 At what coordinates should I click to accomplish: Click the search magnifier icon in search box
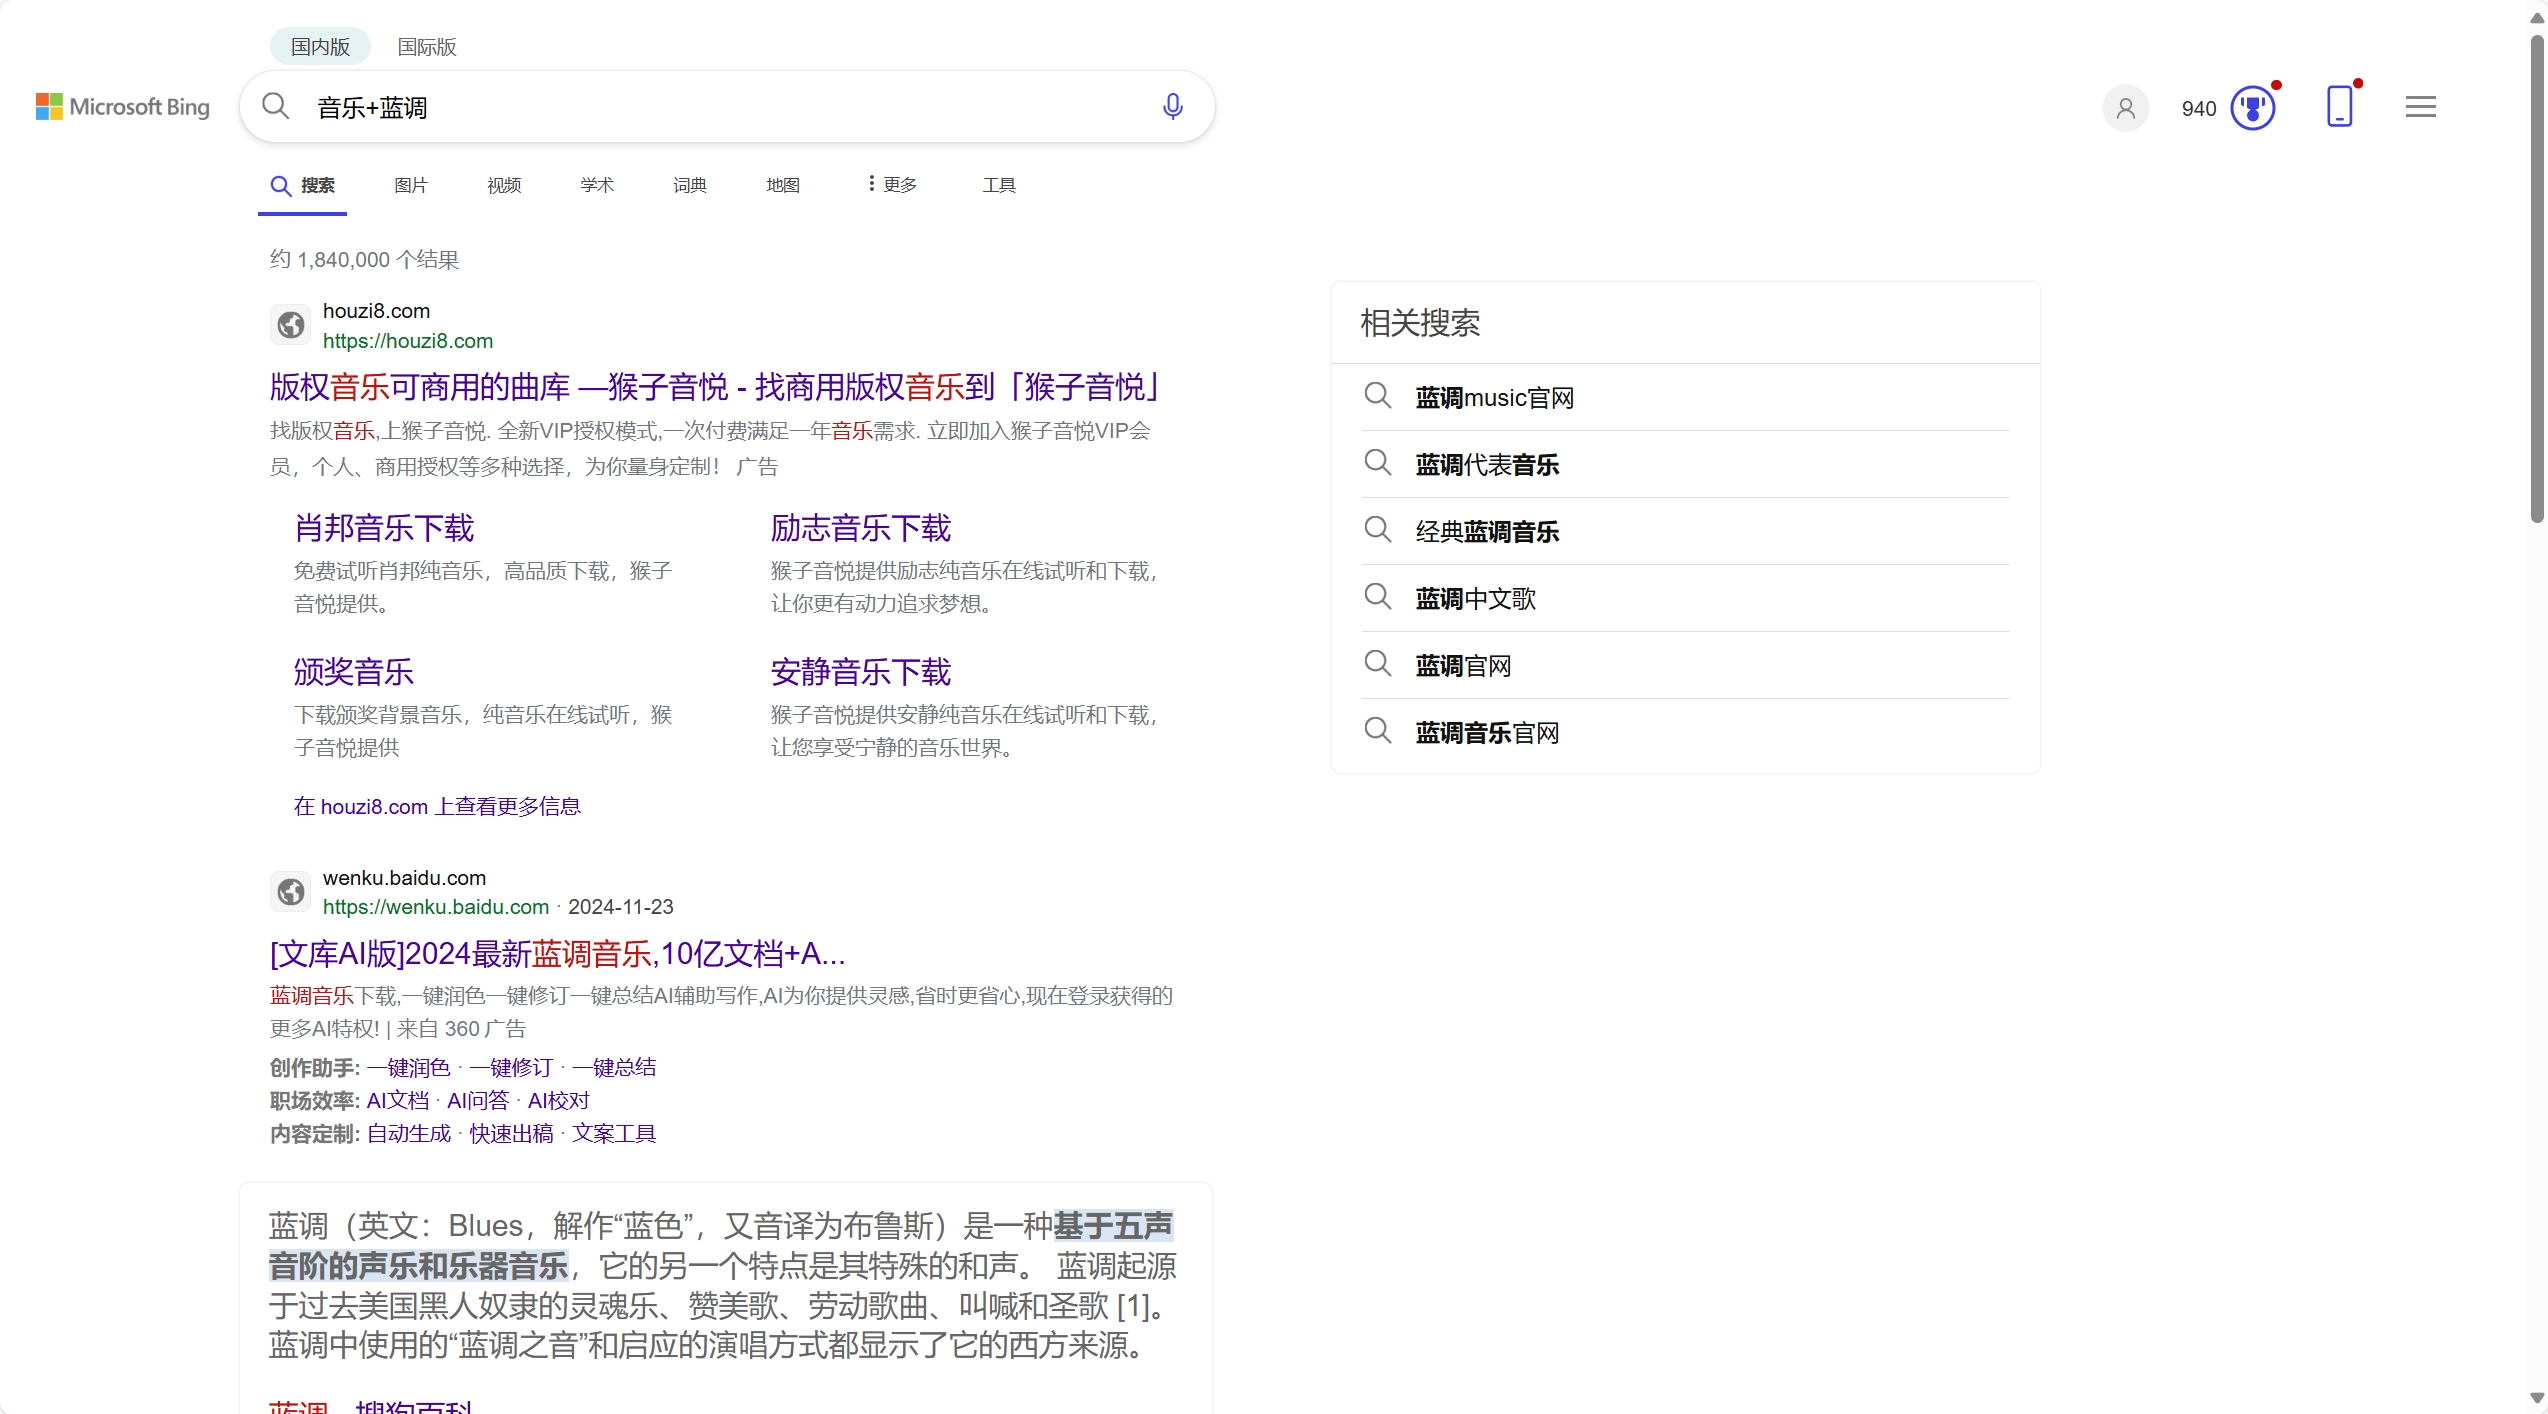275,106
